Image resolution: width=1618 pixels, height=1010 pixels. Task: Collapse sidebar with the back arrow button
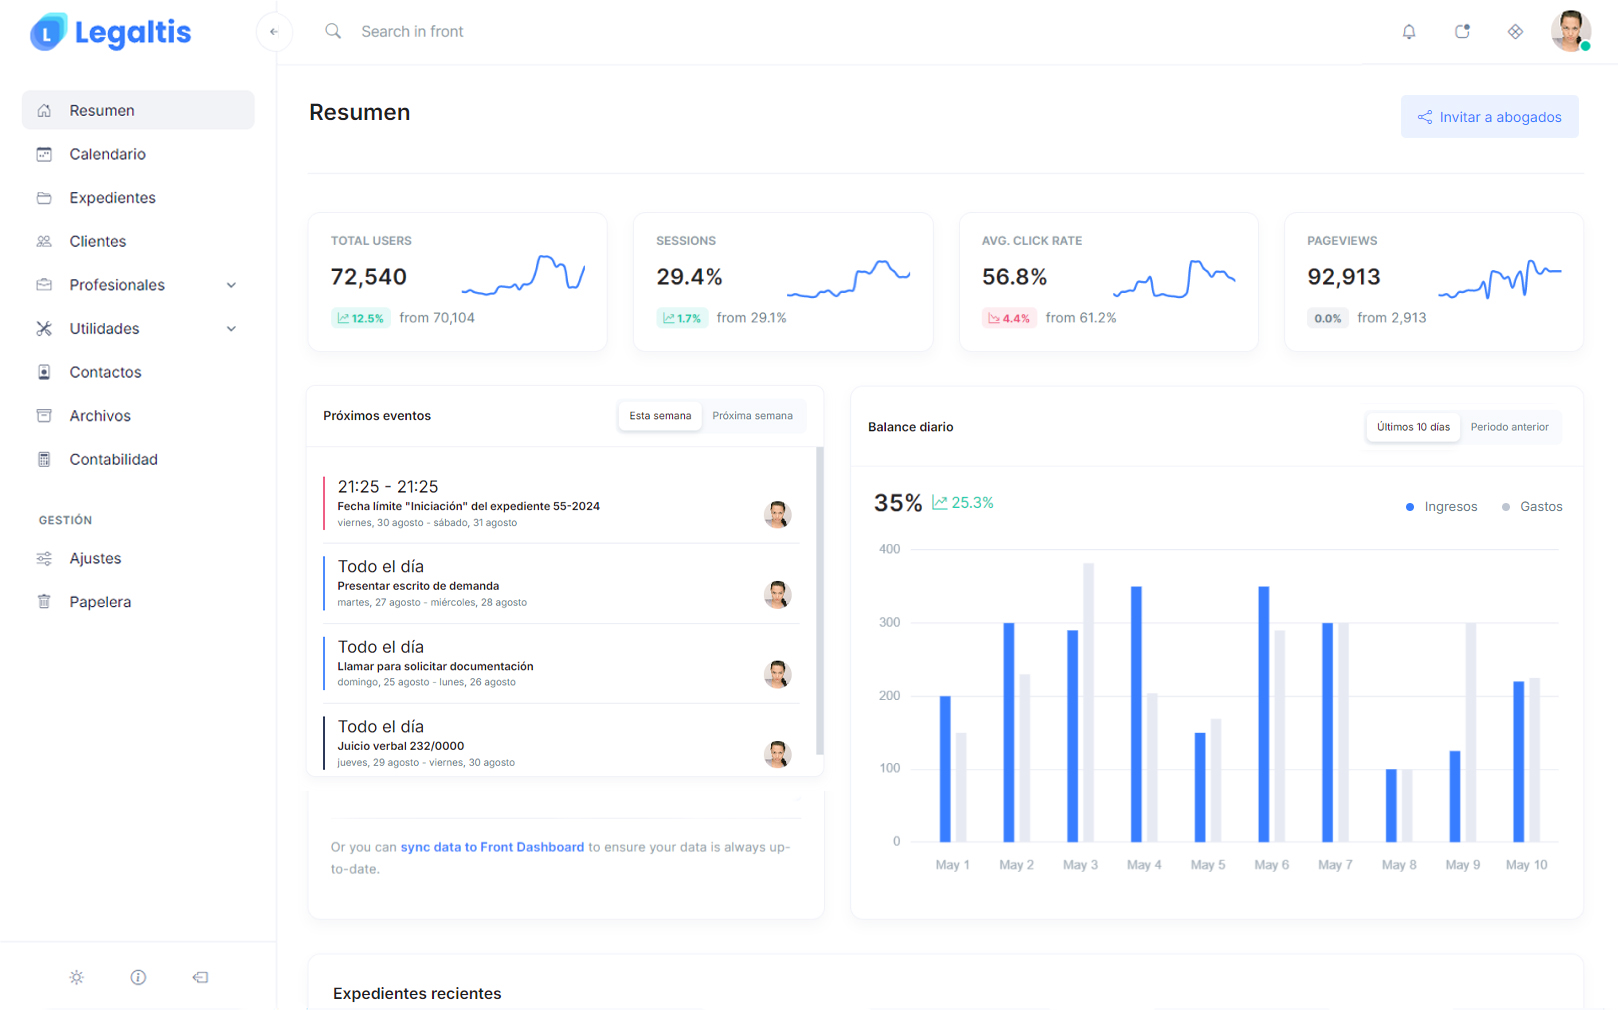coord(274,32)
